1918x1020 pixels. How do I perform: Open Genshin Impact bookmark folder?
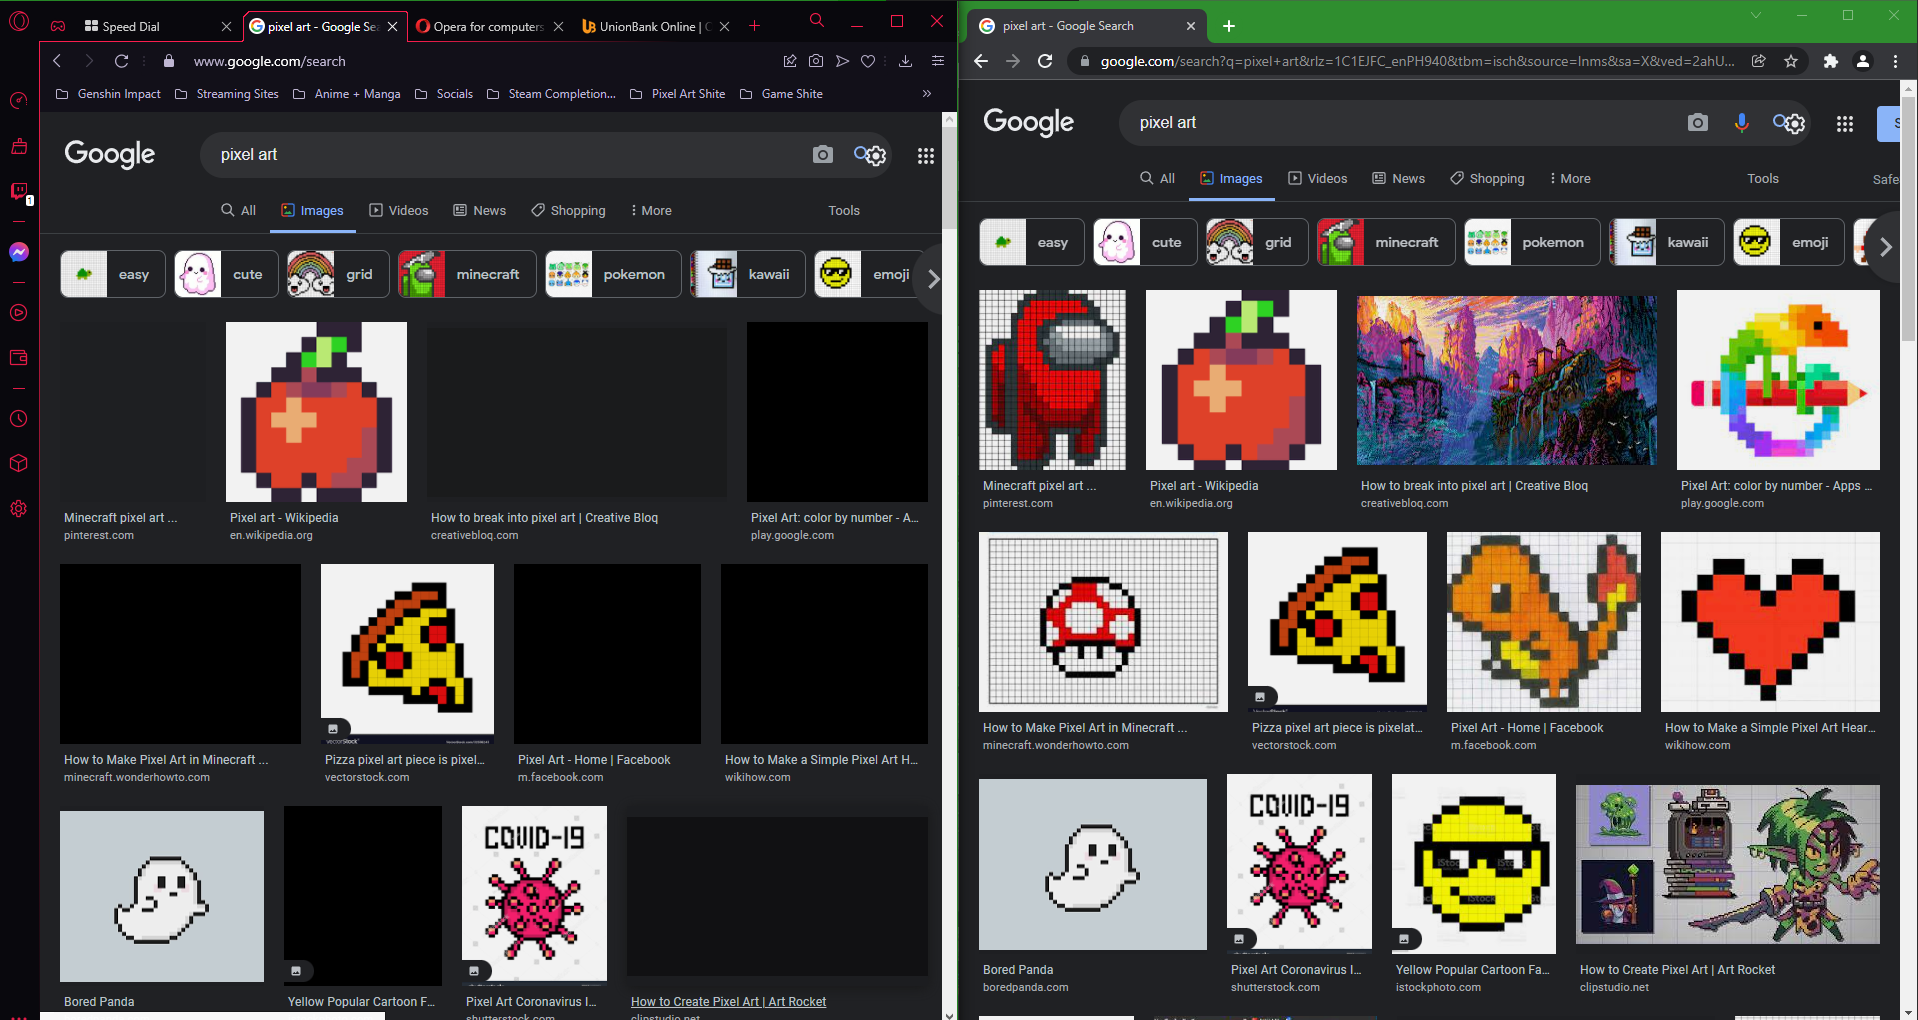coord(109,94)
